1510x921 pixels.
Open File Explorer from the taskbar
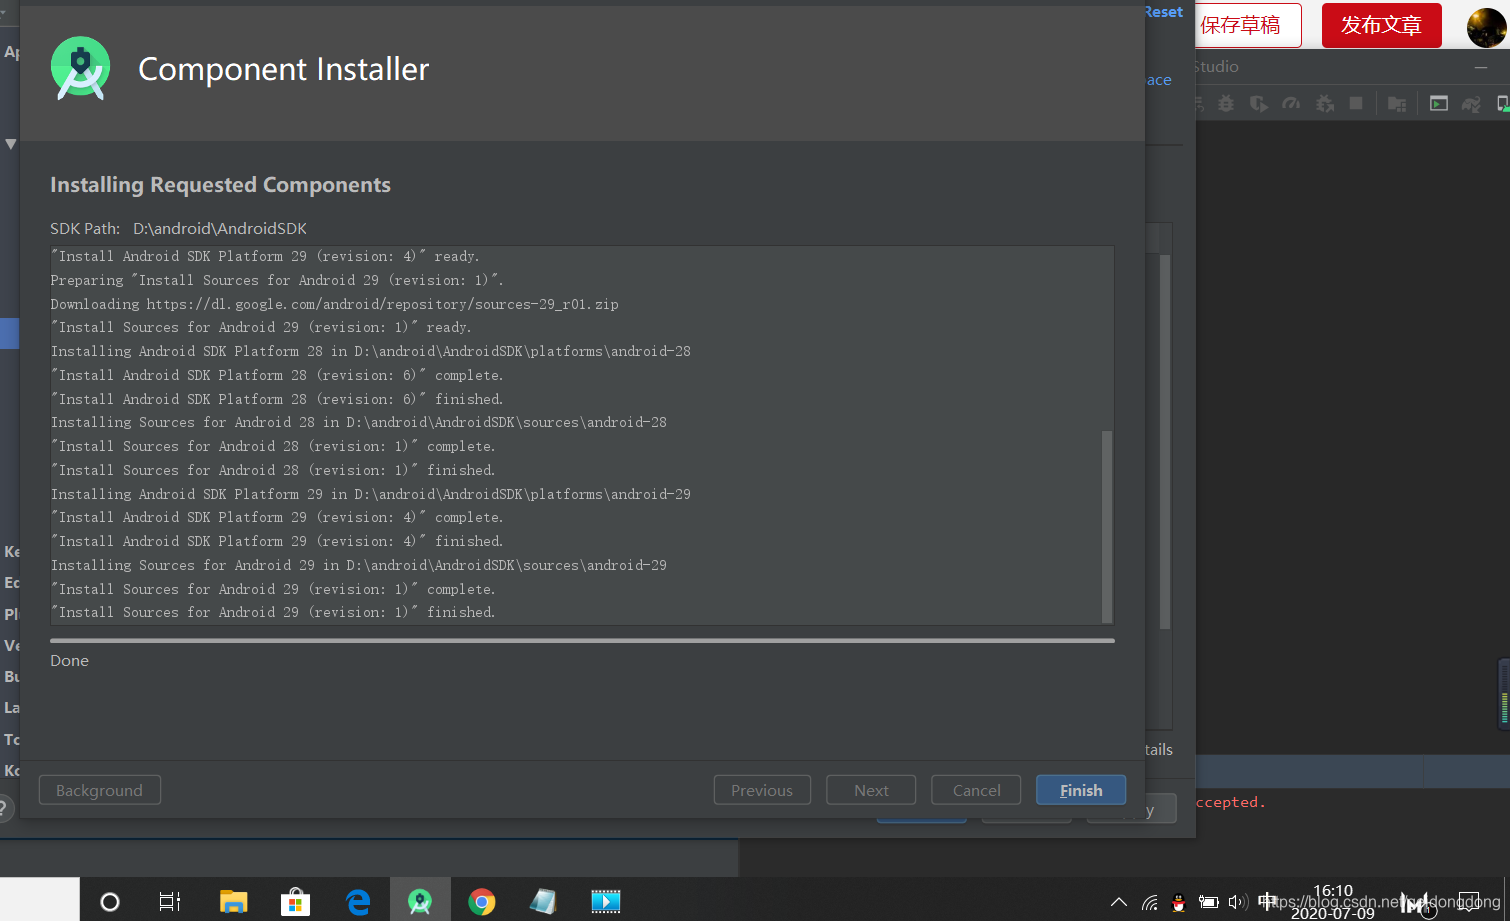[233, 902]
